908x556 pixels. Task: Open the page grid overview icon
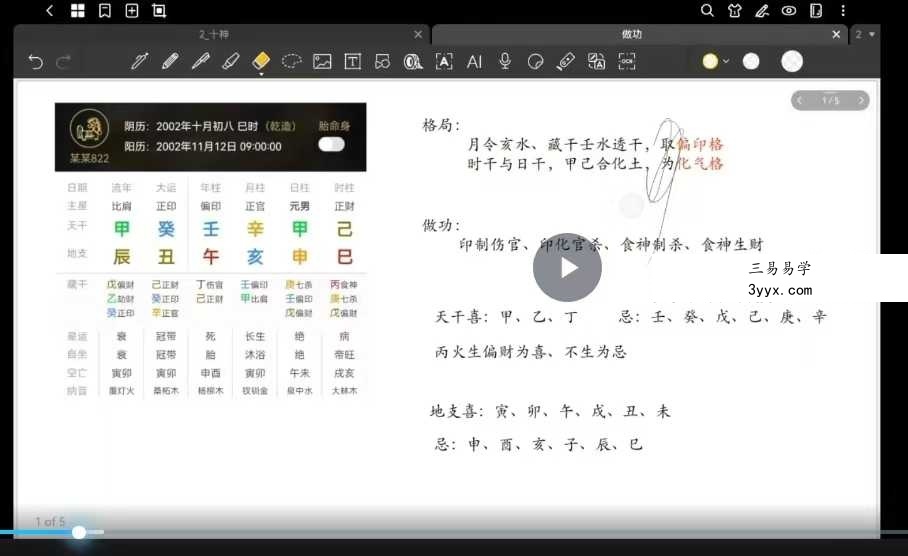tap(78, 10)
